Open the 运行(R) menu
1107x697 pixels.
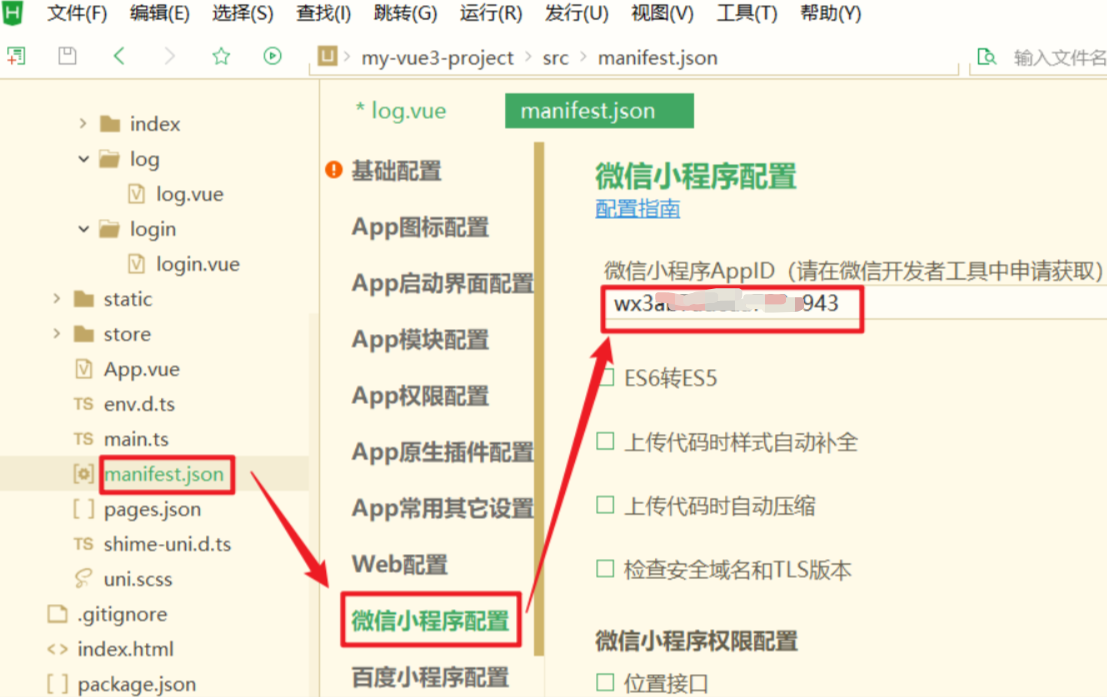pos(490,14)
